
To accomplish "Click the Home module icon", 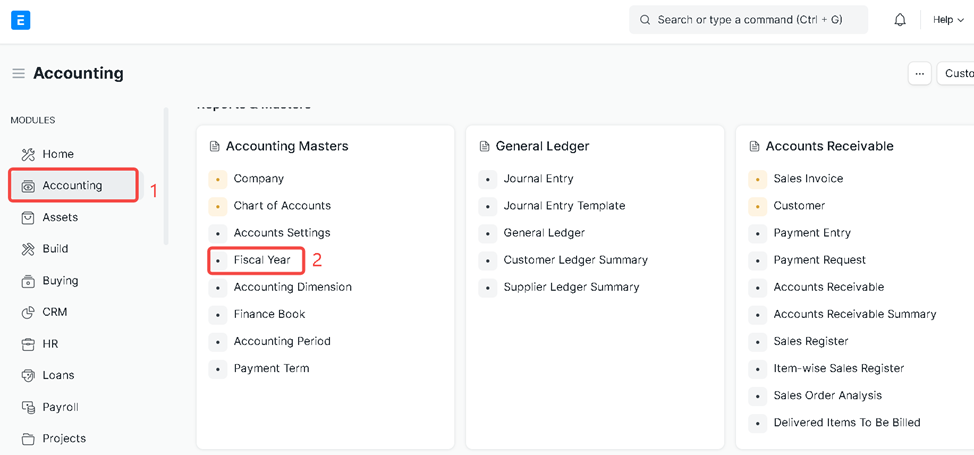I will tap(28, 154).
